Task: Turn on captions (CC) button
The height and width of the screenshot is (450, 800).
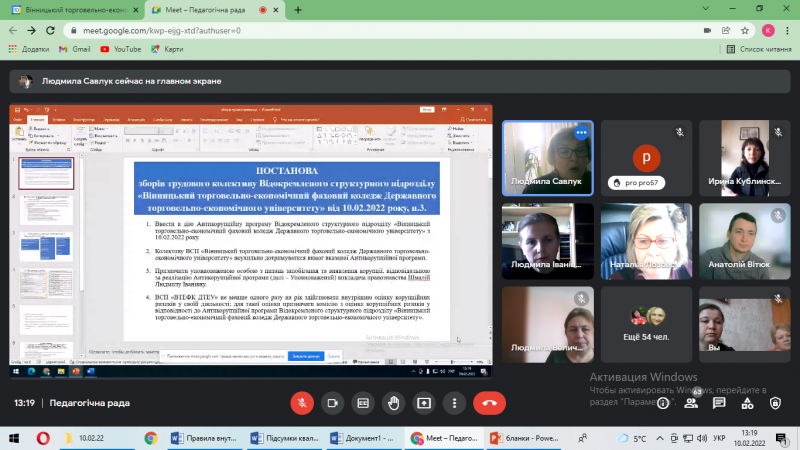Action: pos(363,403)
